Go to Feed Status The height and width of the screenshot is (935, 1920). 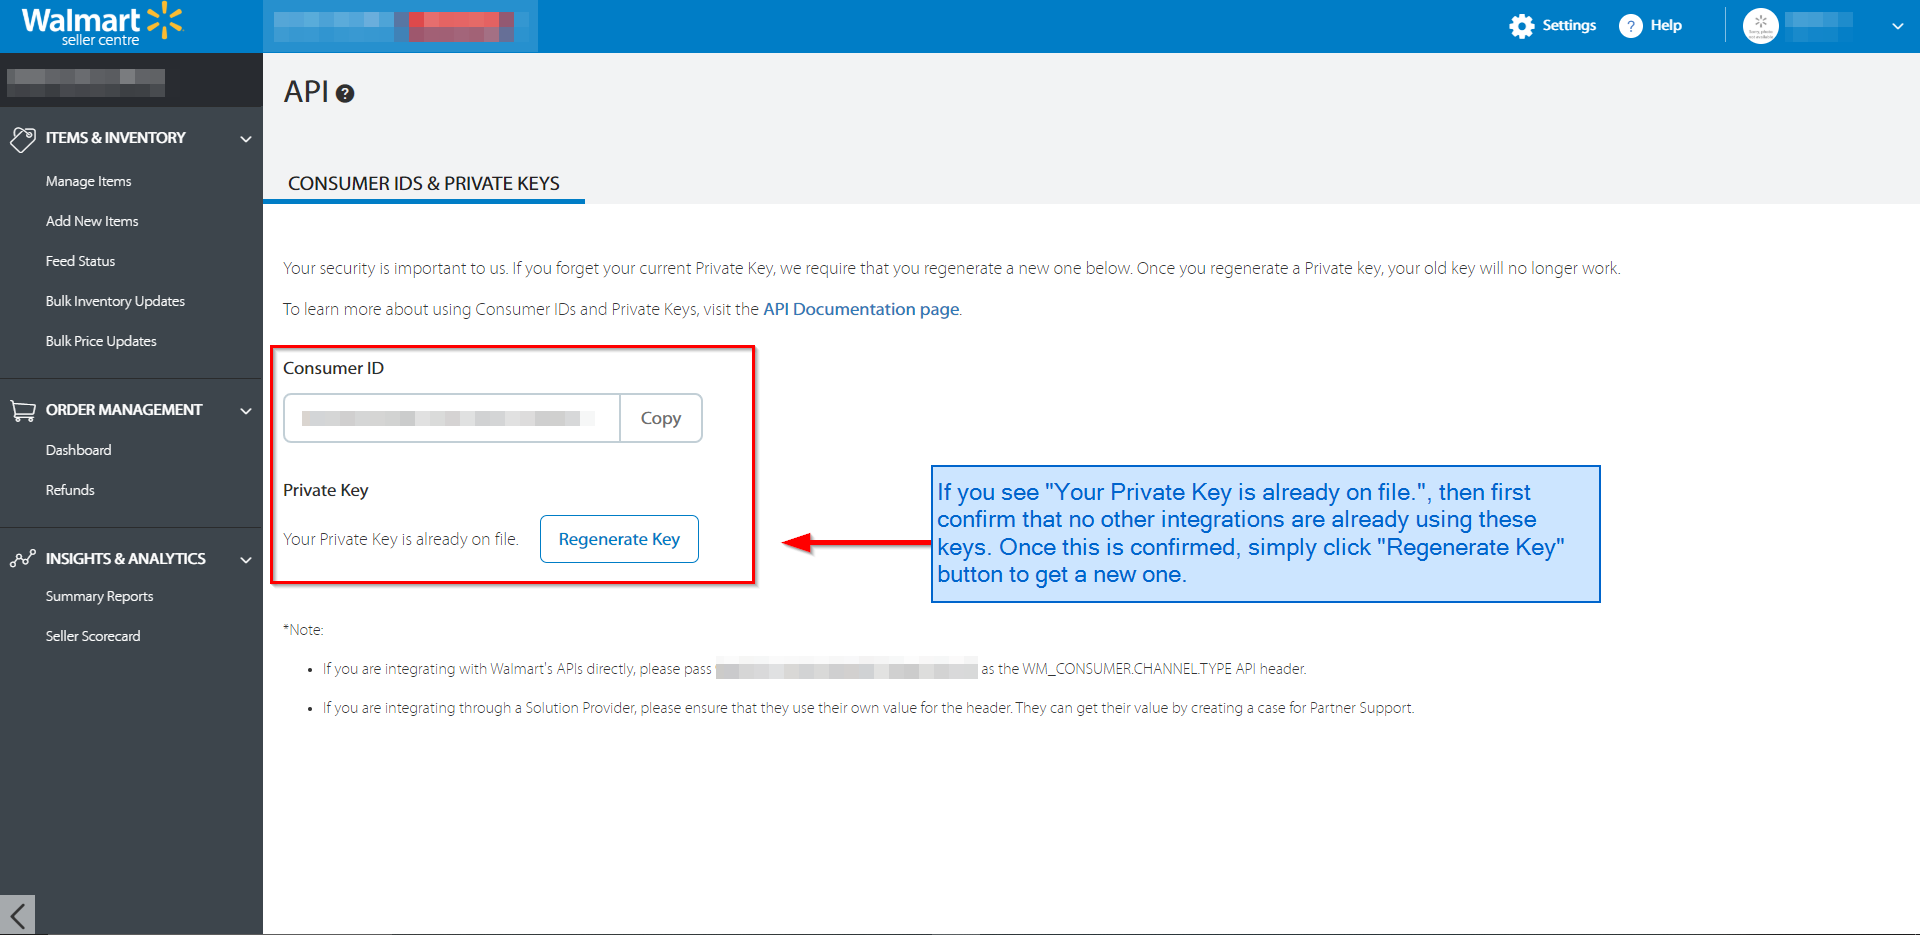click(x=80, y=261)
